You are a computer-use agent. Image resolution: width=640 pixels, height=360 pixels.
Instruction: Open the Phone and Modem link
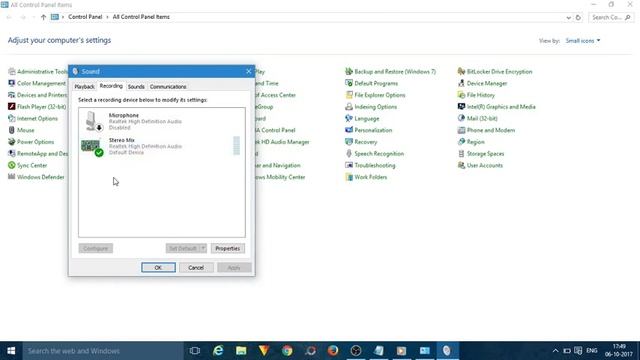(486, 130)
